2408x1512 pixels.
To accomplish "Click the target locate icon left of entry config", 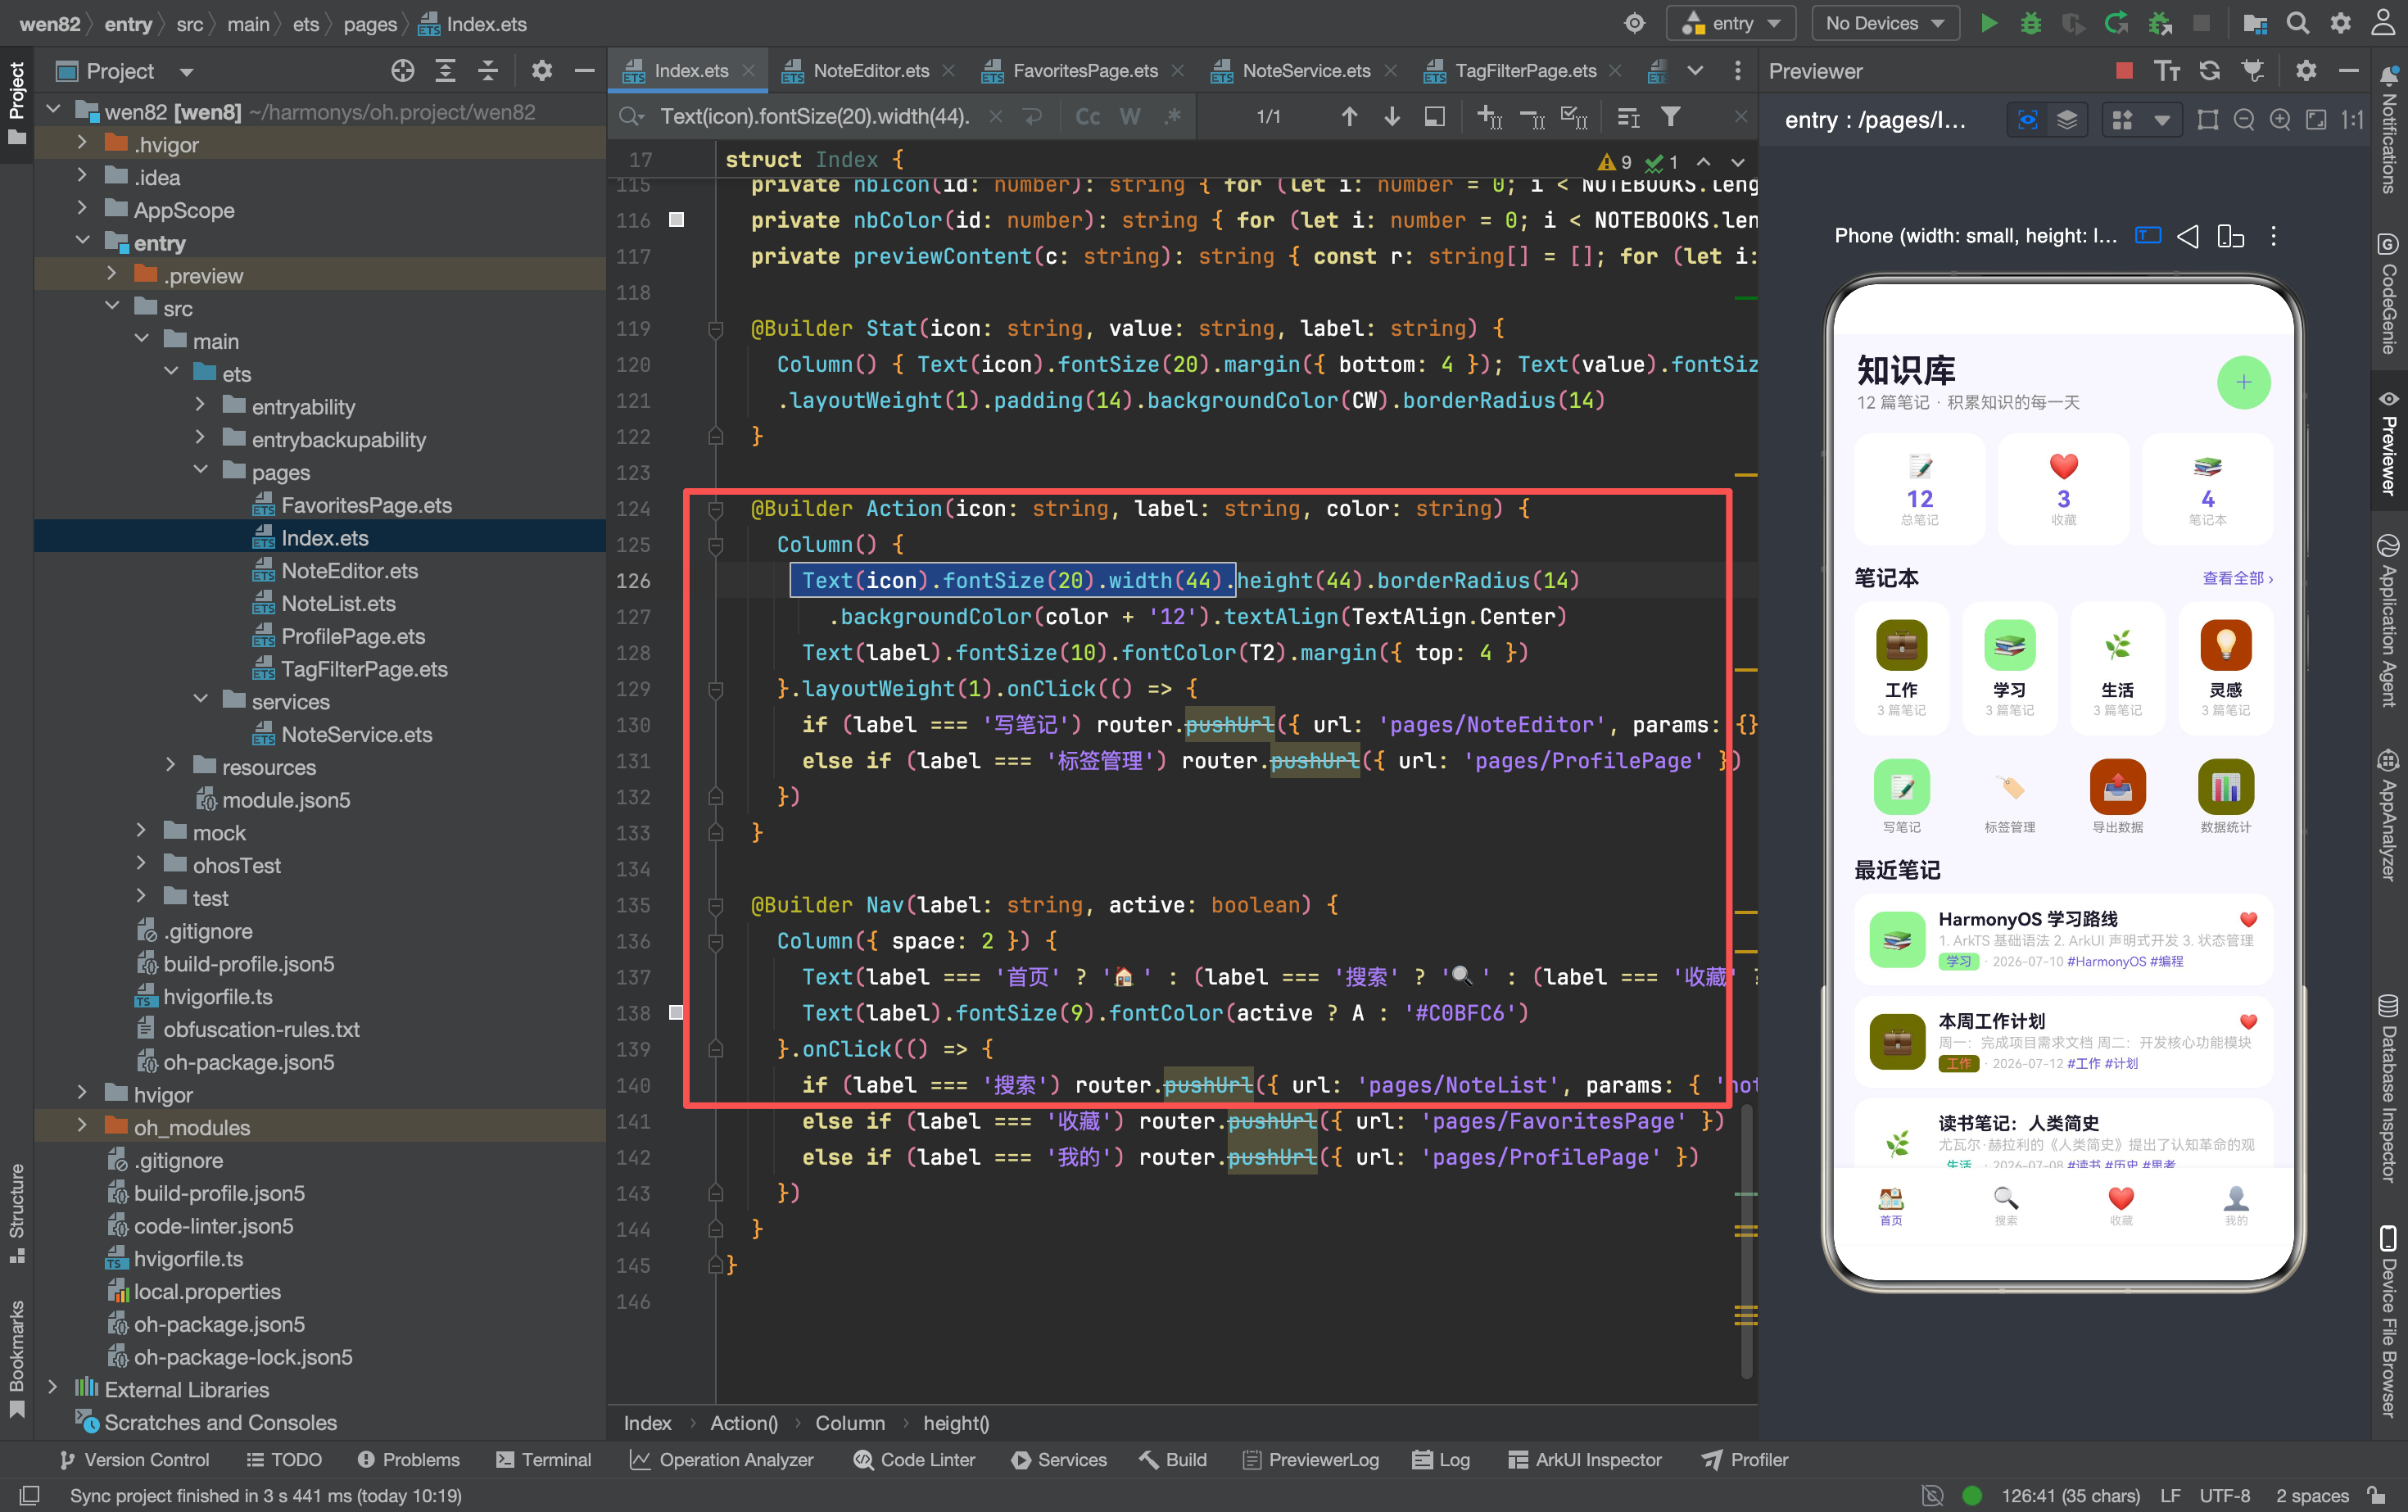I will 1635,23.
